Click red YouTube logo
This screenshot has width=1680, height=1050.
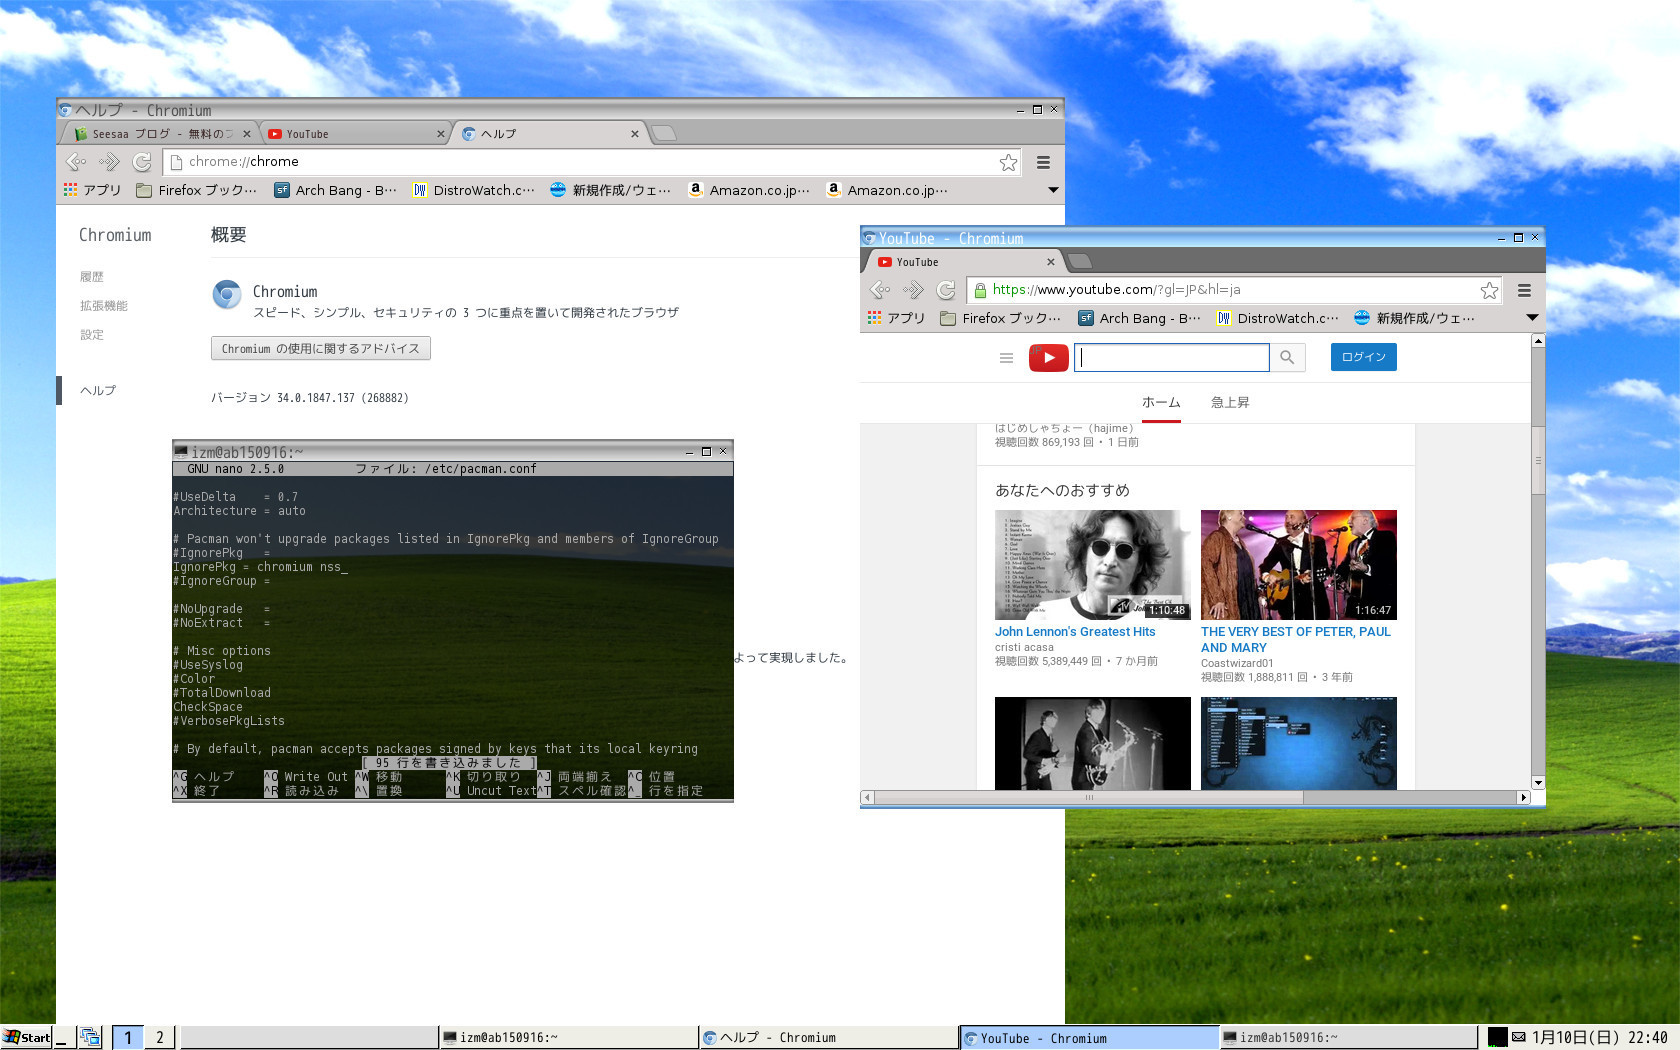point(1048,357)
